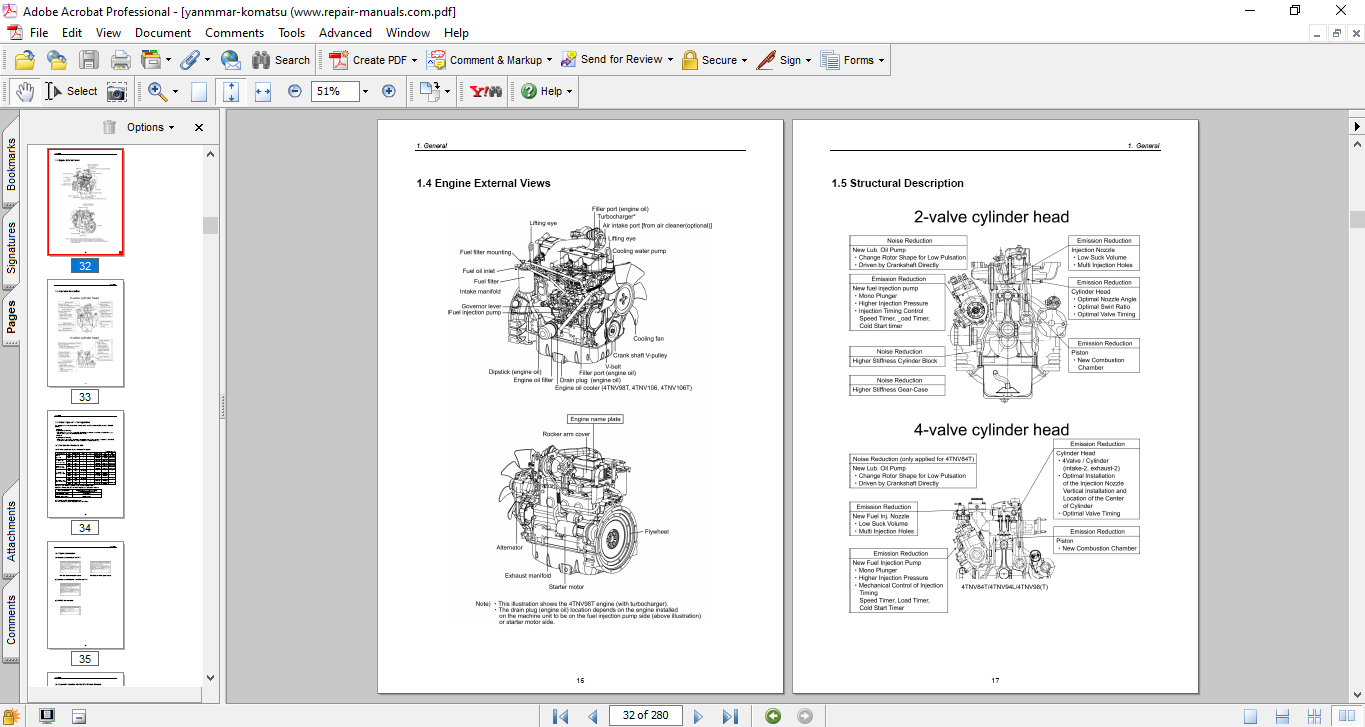Select page 34 thumbnail
Screen dimensions: 1365x727
coord(86,464)
